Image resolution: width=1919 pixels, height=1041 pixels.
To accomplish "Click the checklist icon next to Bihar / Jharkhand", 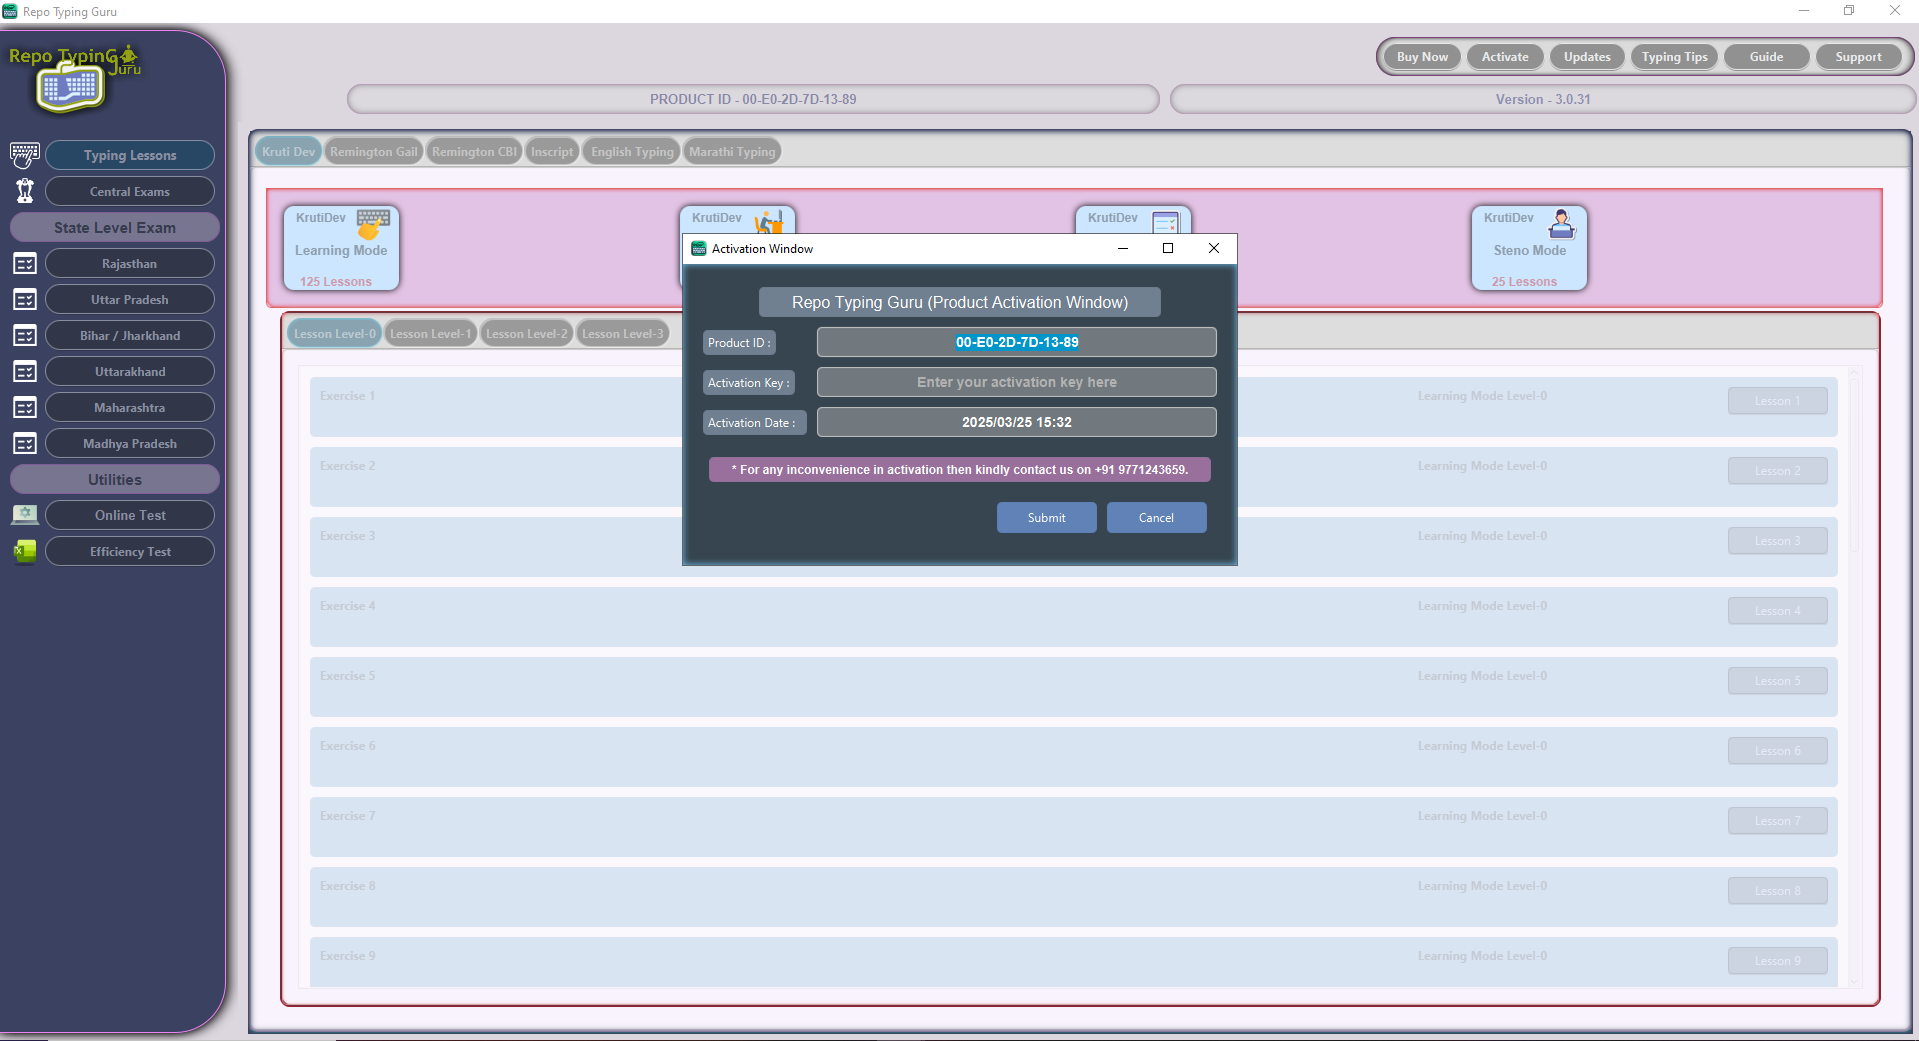I will pyautogui.click(x=25, y=336).
